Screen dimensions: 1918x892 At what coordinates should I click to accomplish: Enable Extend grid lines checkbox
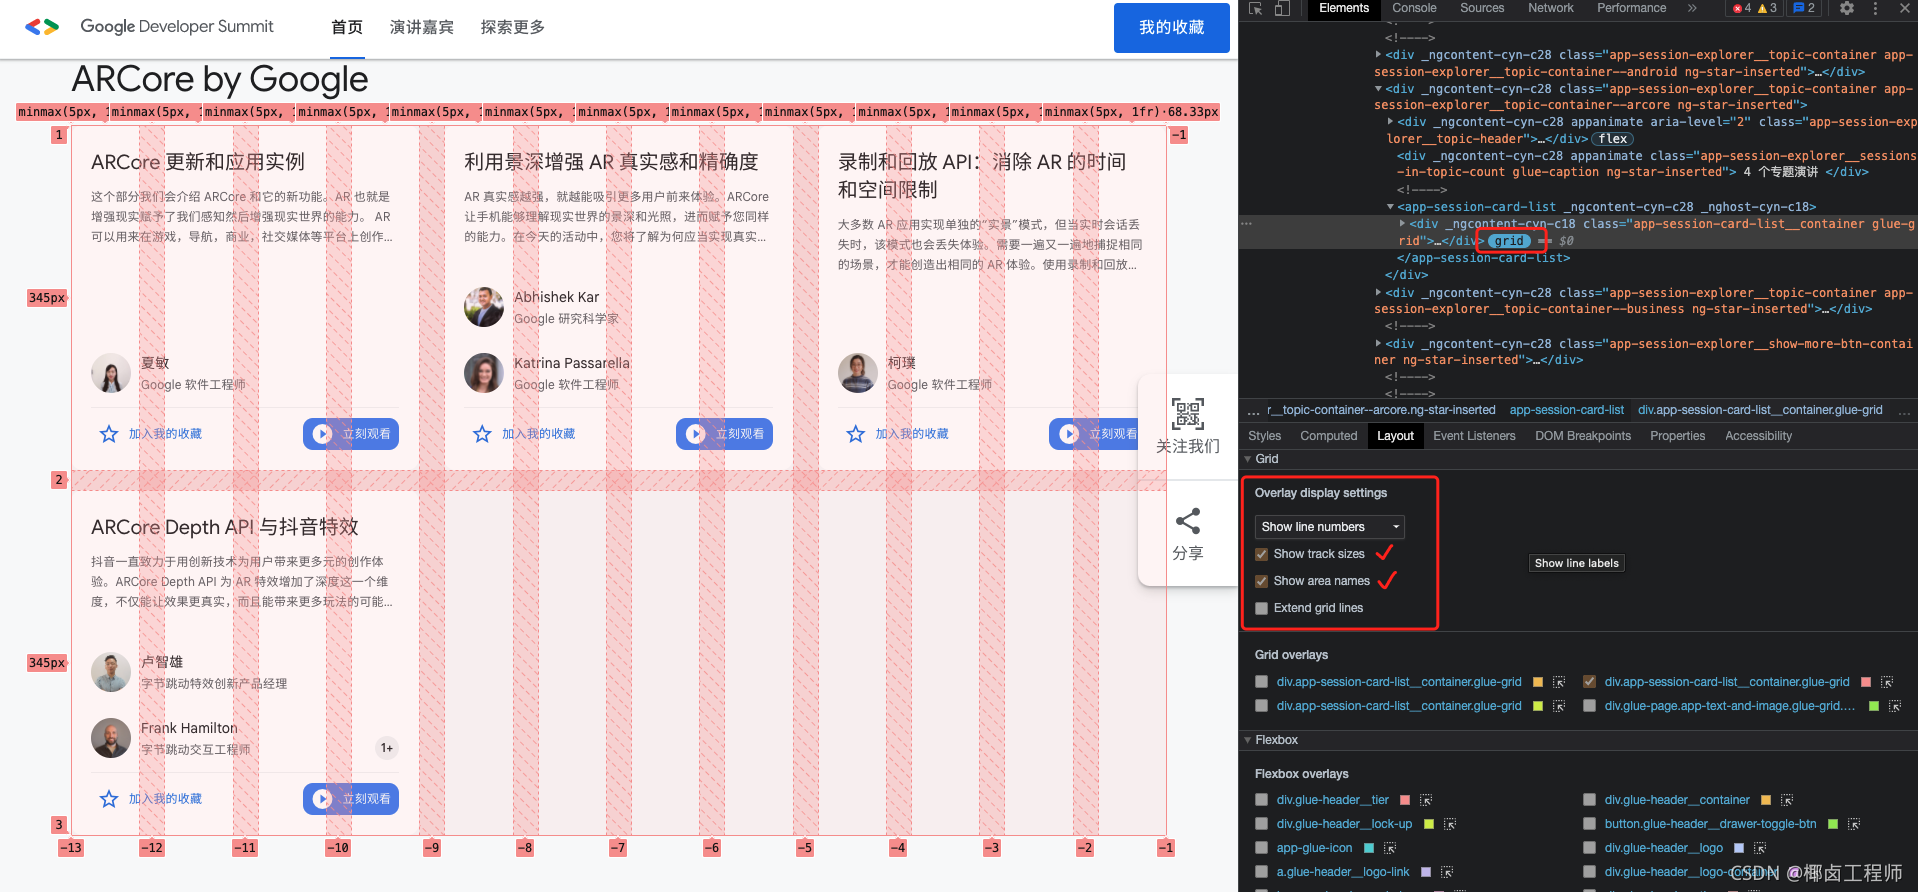point(1262,608)
